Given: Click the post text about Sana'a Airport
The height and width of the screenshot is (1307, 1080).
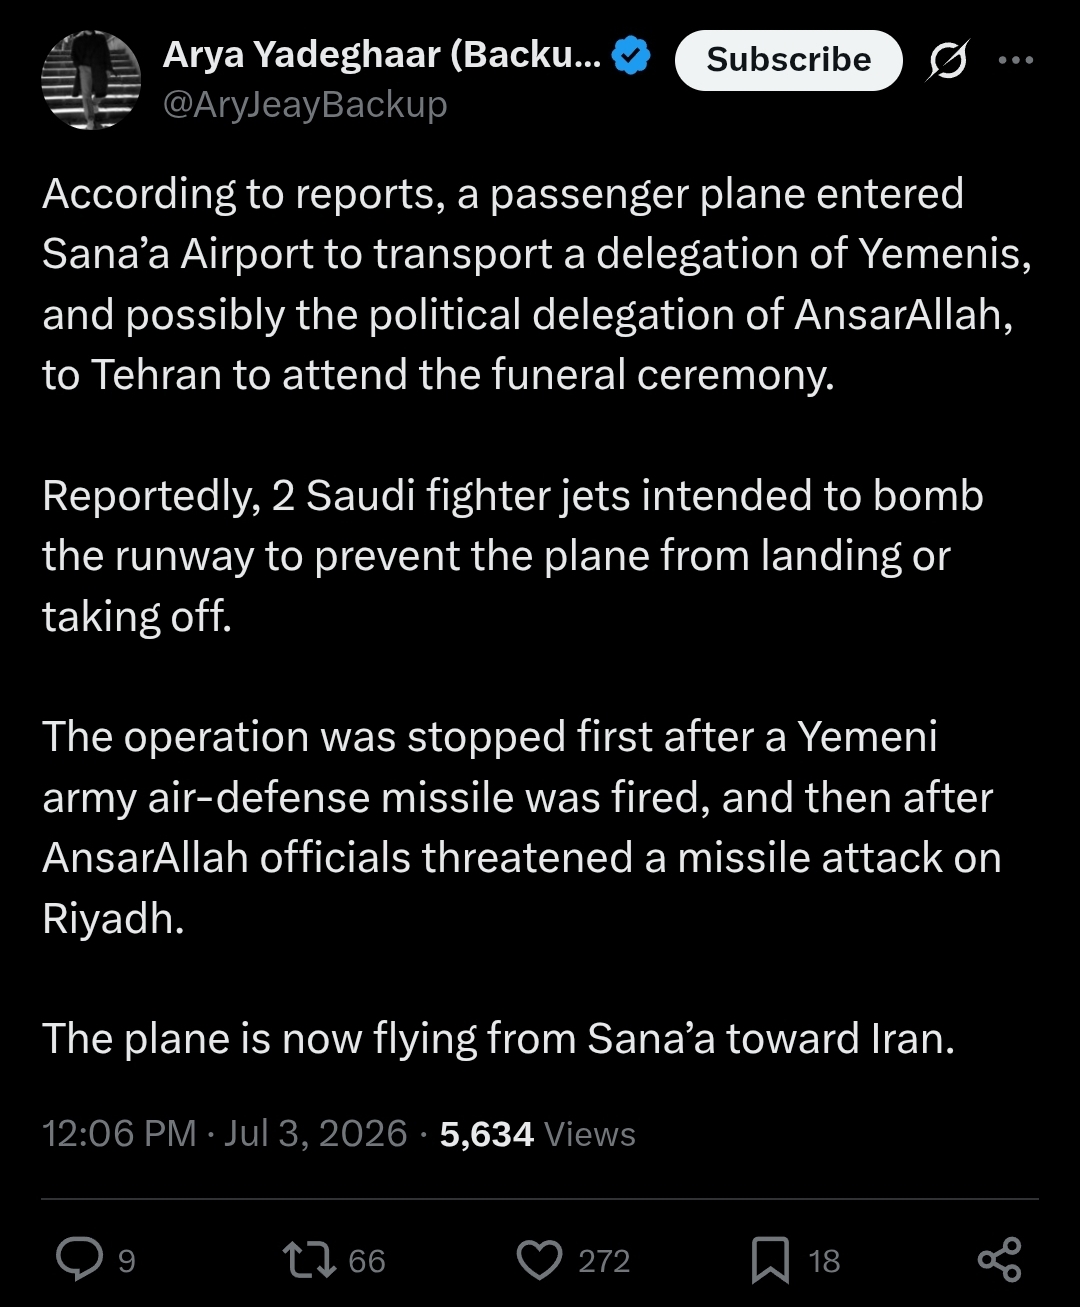Looking at the screenshot, I should point(537,284).
